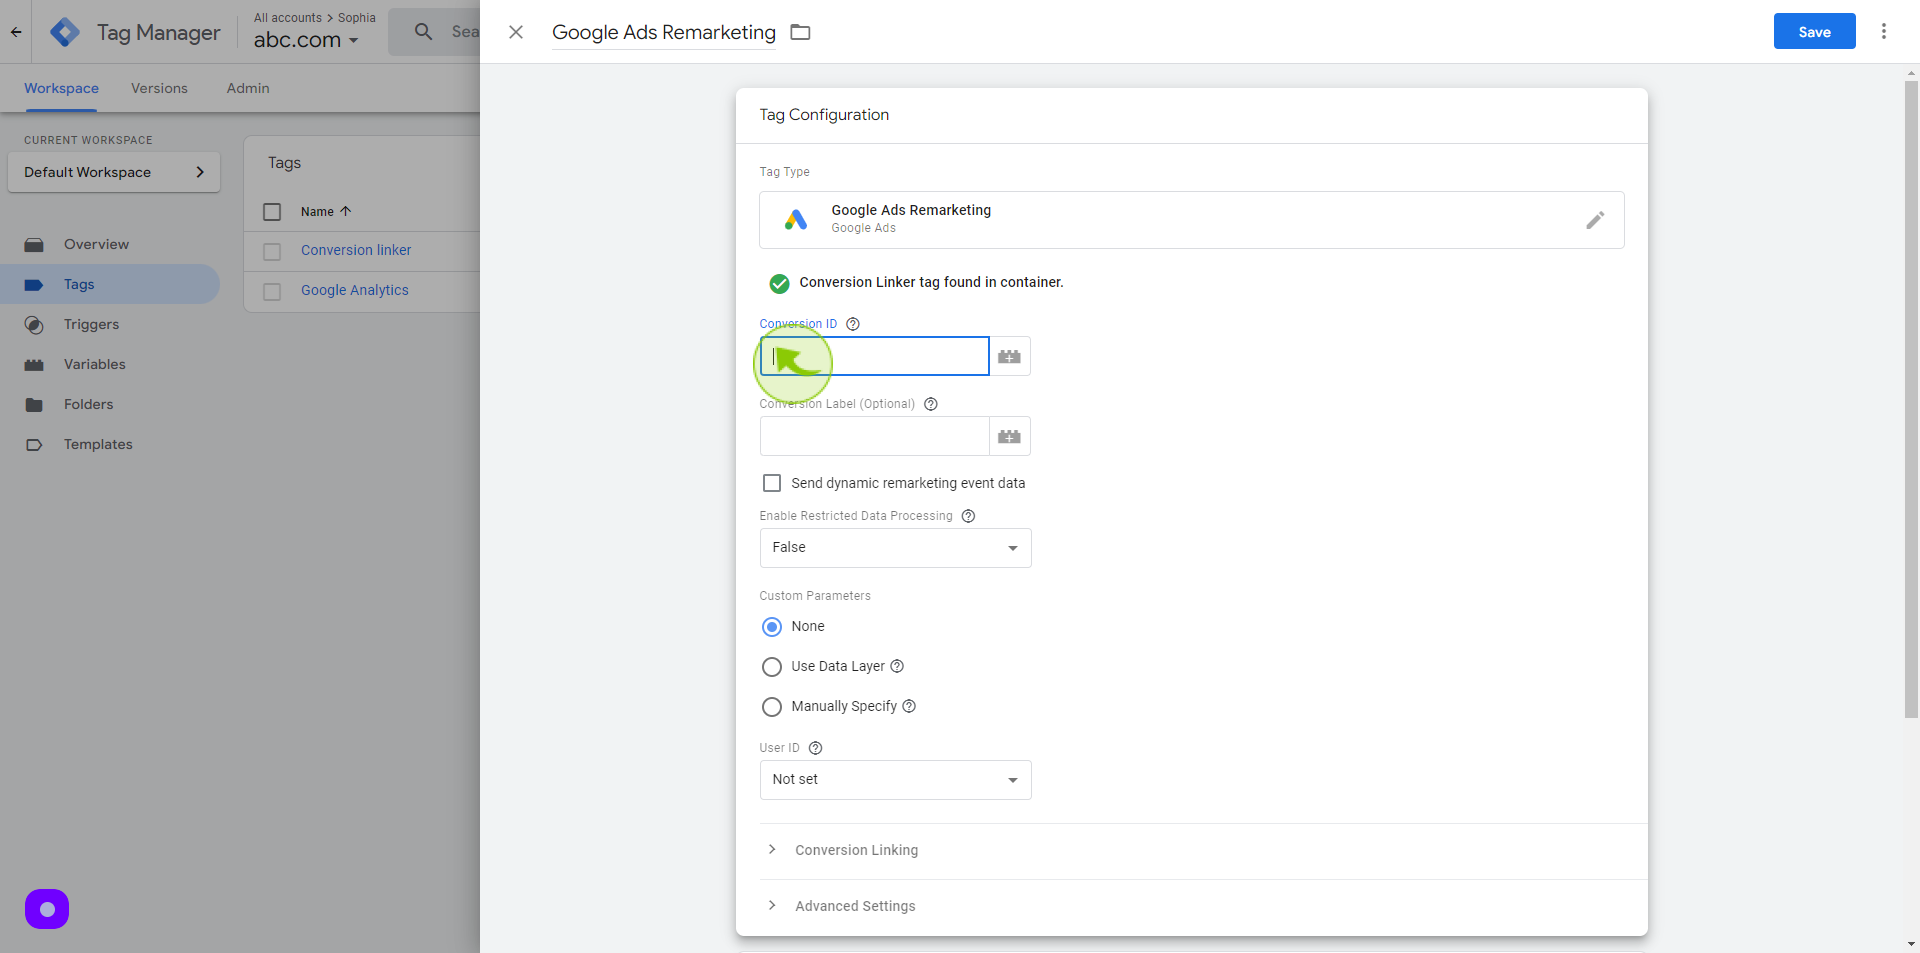Screen dimensions: 1920x953
Task: Click the Variables icon in sidebar
Action: click(34, 365)
